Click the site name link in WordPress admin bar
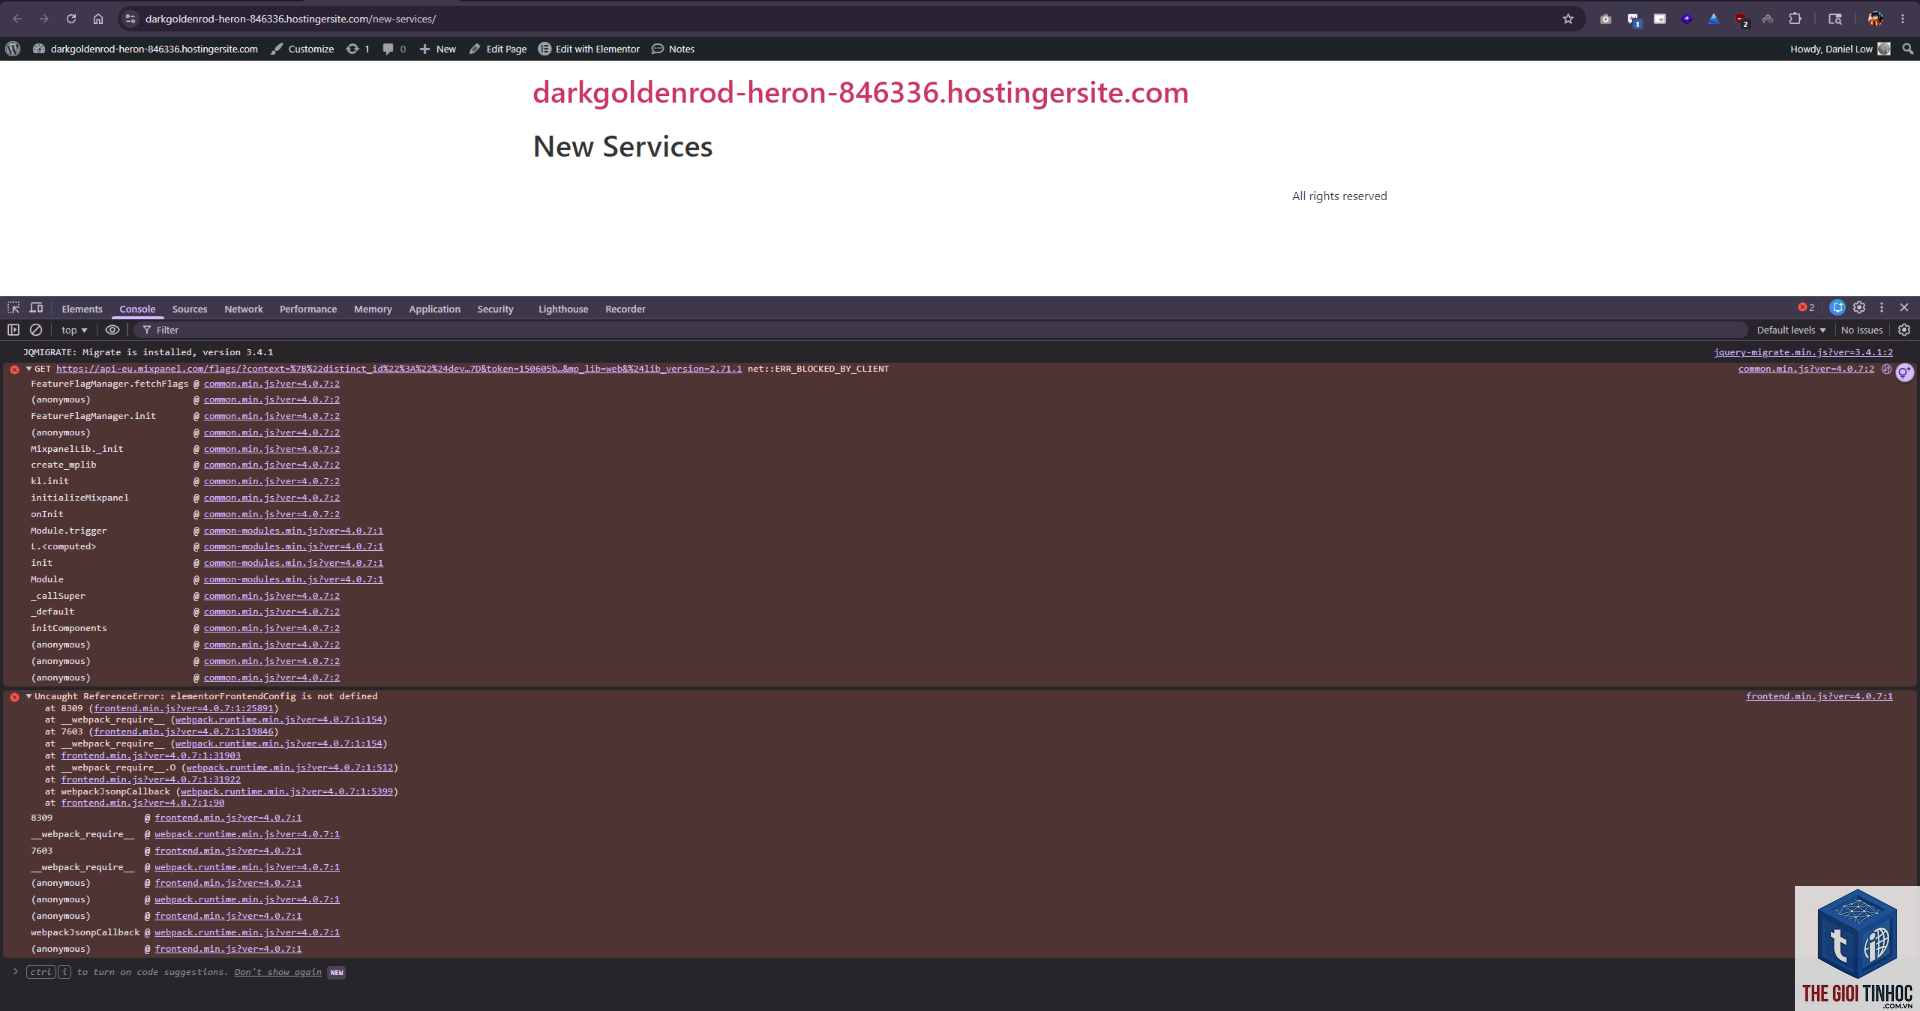Screen dimensions: 1920x1011 click(146, 49)
